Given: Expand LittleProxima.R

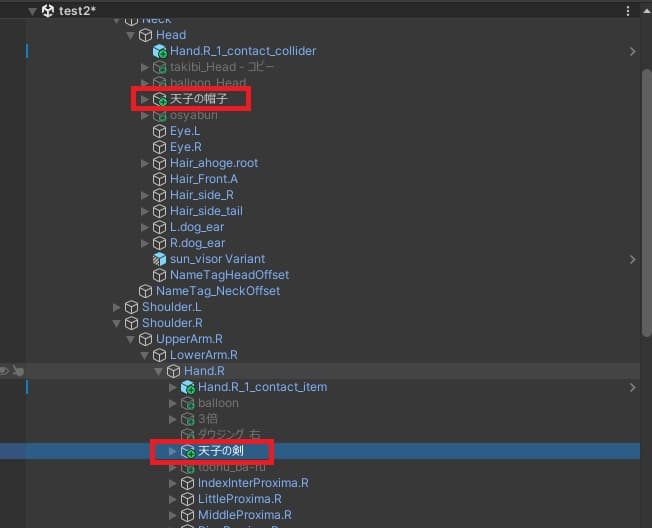Looking at the screenshot, I should [173, 499].
